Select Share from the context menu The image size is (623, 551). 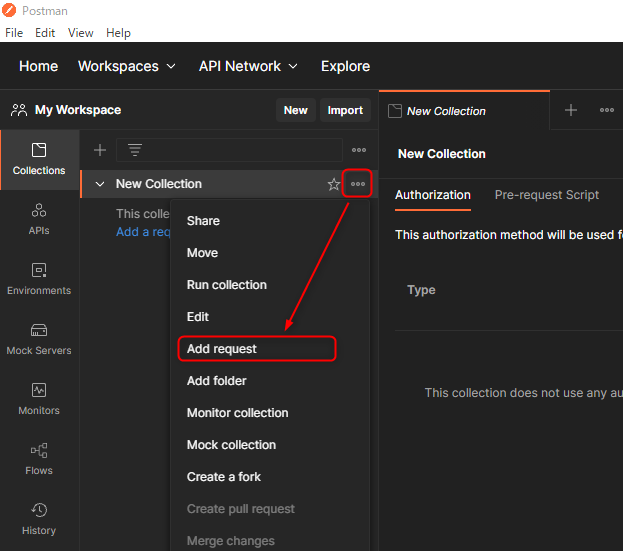203,221
